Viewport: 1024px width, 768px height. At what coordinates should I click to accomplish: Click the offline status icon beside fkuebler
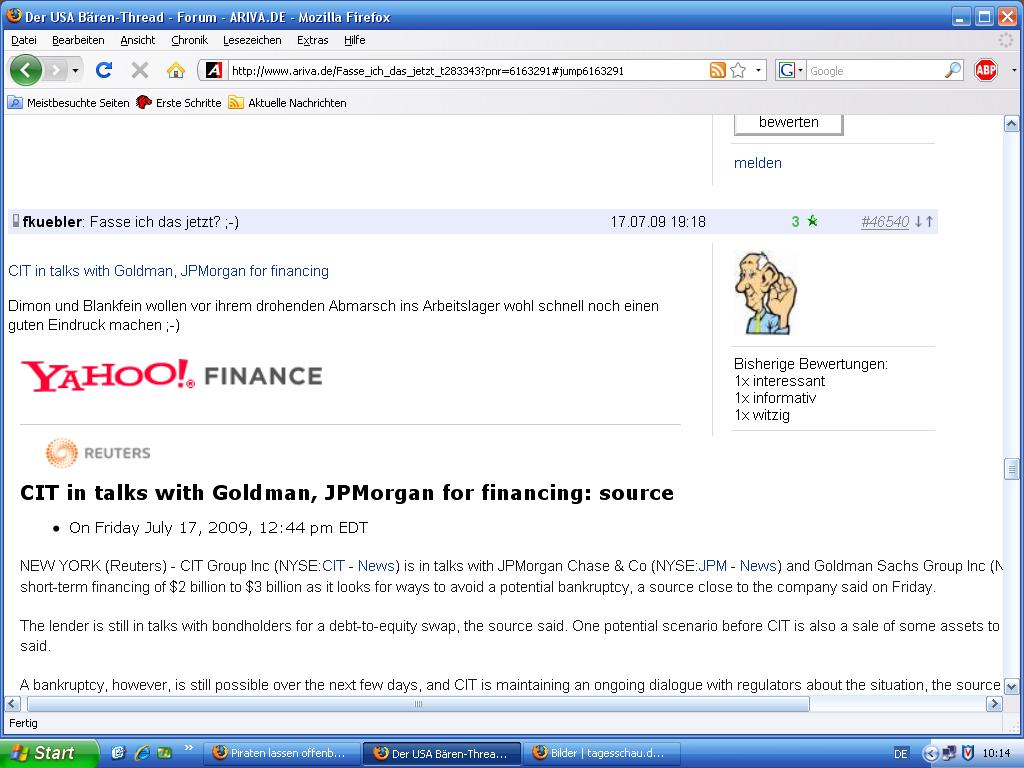click(16, 221)
